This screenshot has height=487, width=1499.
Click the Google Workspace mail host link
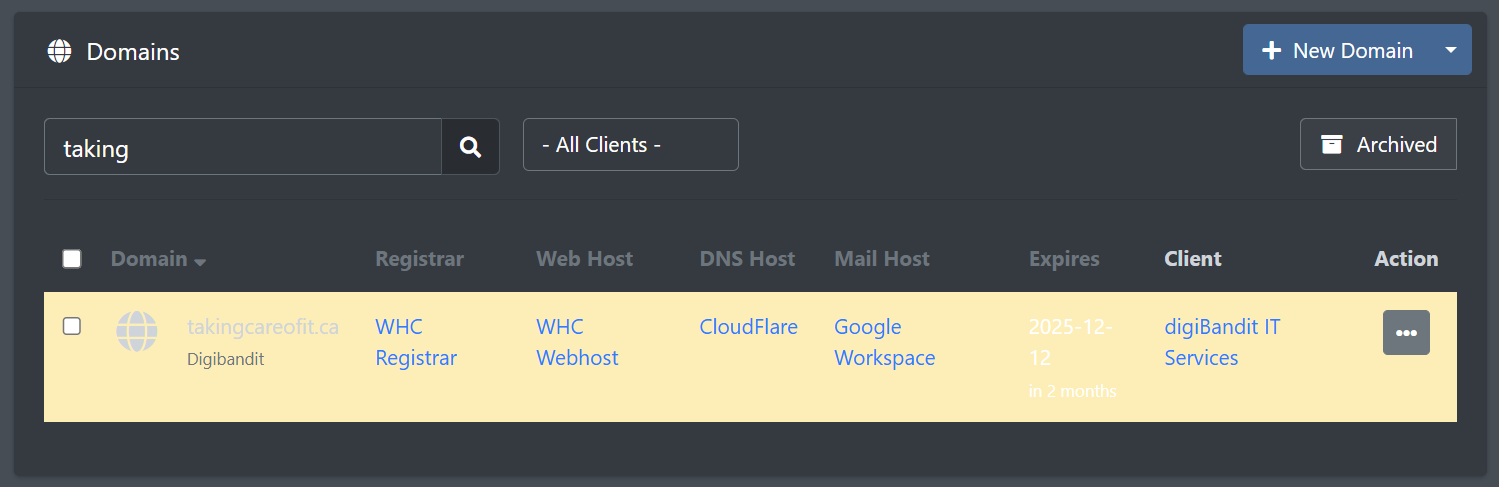point(884,342)
